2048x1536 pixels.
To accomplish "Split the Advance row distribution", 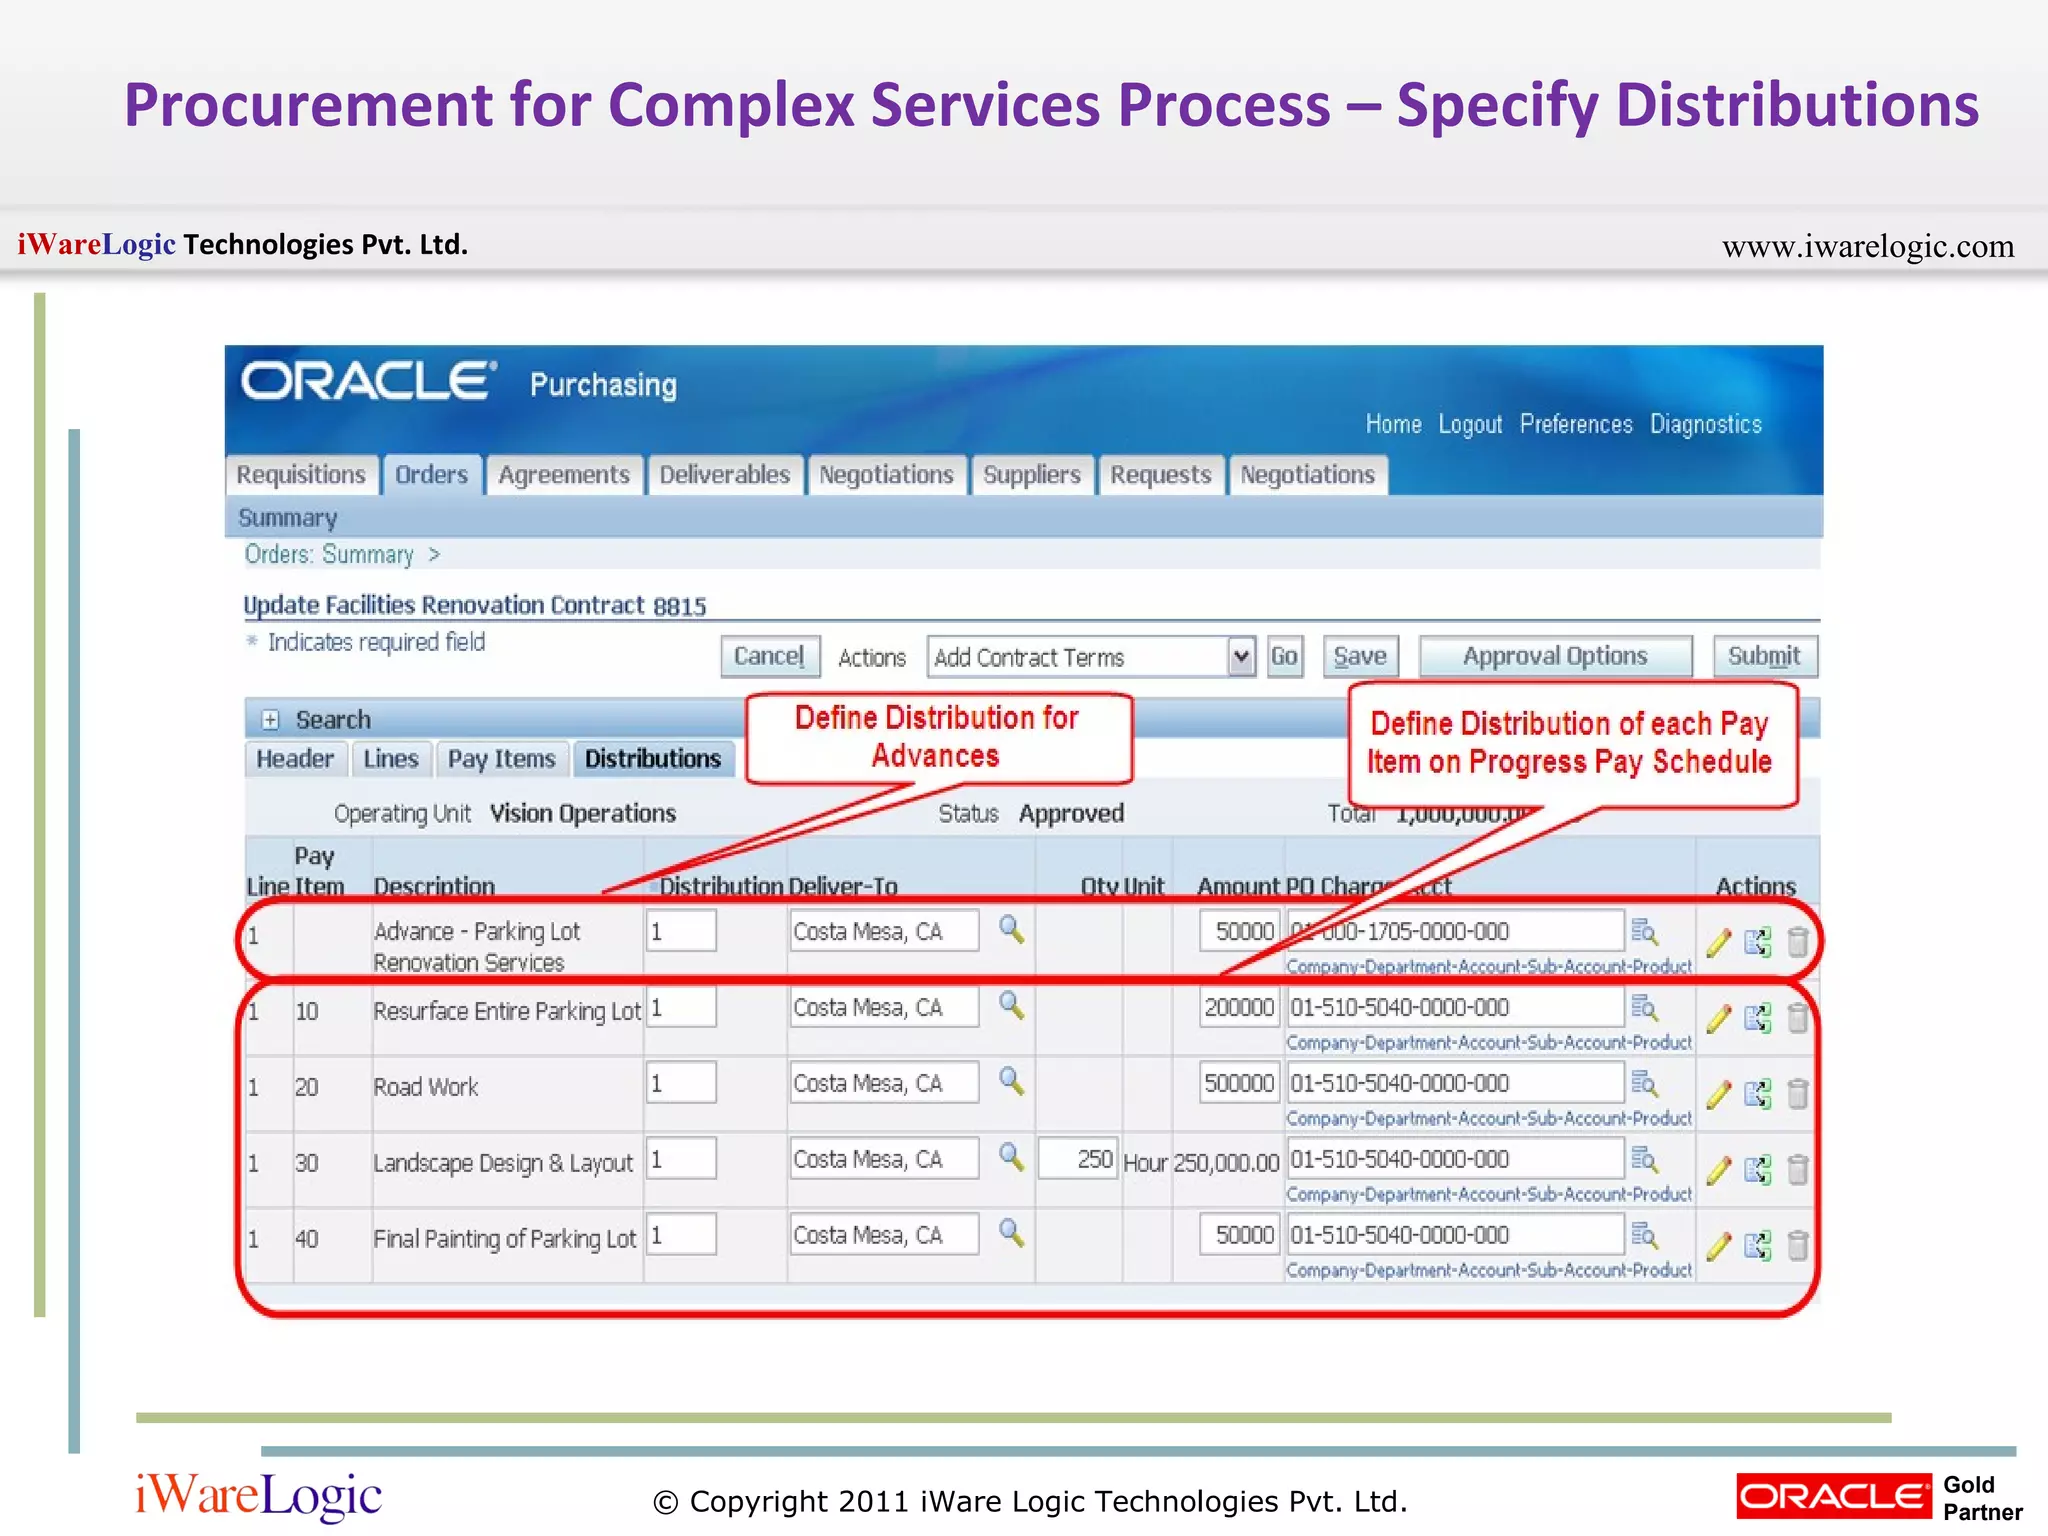I will click(1758, 942).
